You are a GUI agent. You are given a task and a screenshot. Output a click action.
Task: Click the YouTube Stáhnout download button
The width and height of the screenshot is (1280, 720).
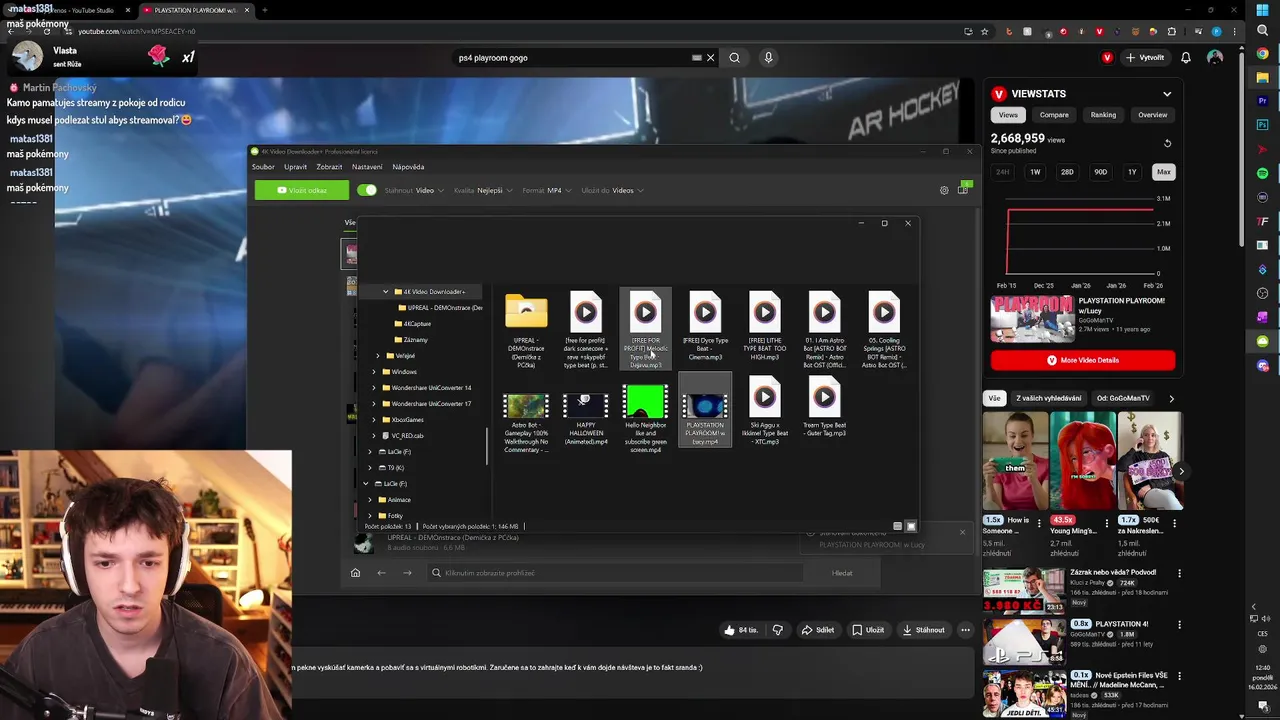pos(923,630)
